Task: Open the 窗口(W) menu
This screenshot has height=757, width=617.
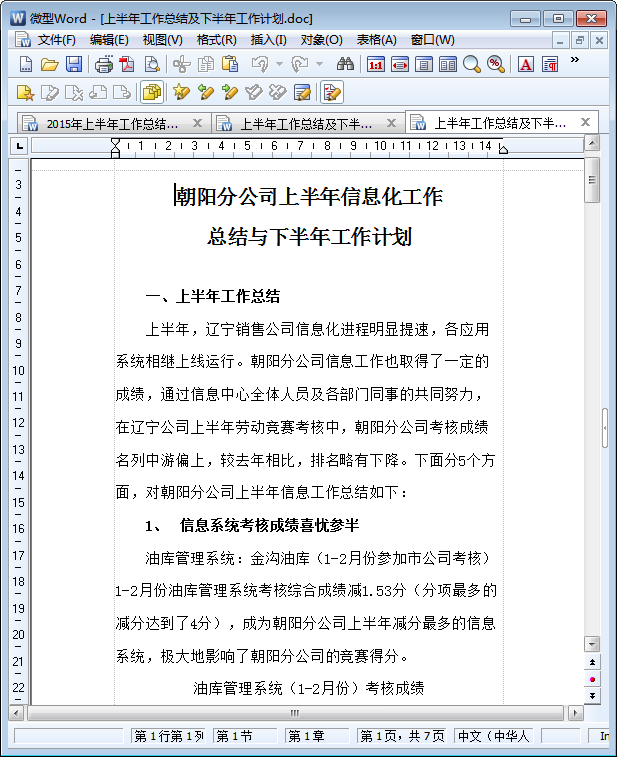Action: [x=433, y=40]
